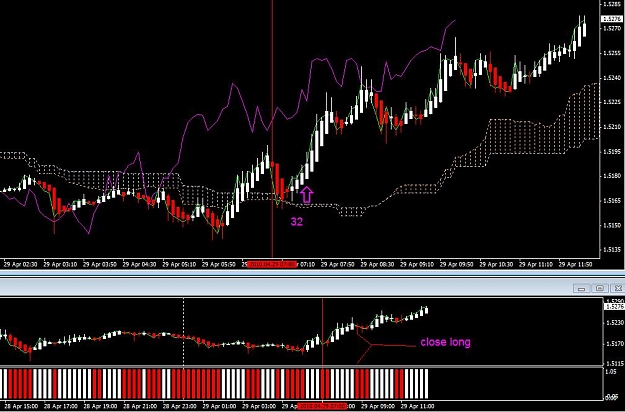Click the 1.5230 price level on lower scale
This screenshot has width=625, height=412.
[613, 323]
